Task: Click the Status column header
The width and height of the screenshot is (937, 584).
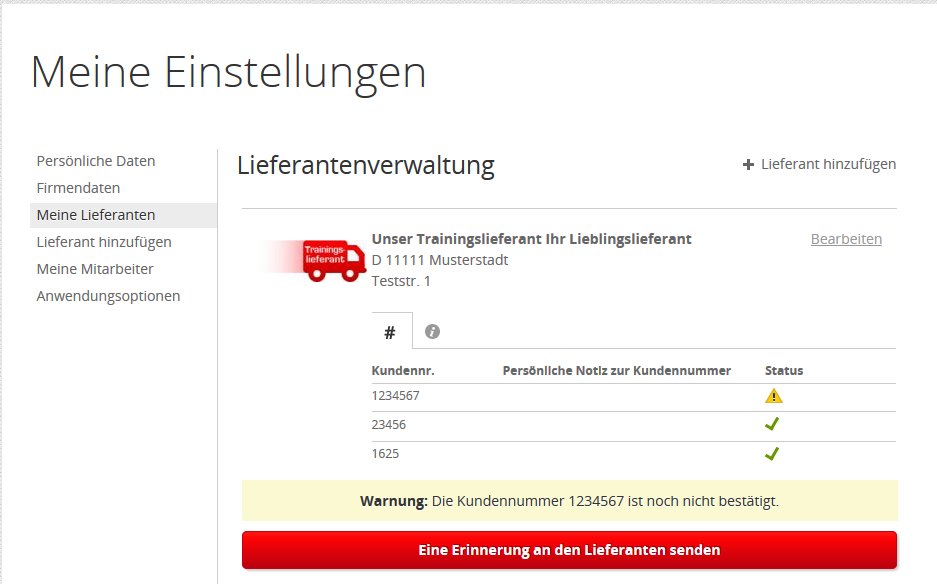Action: click(784, 370)
